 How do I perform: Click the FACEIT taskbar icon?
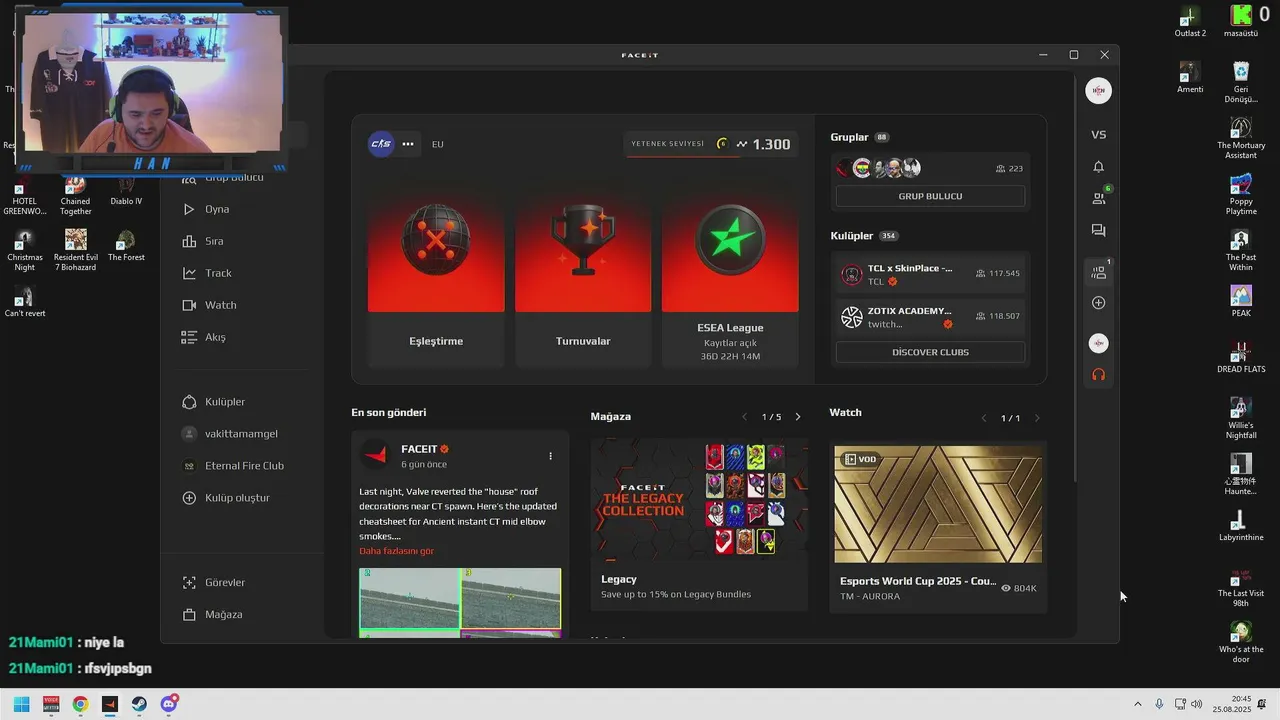[x=110, y=704]
